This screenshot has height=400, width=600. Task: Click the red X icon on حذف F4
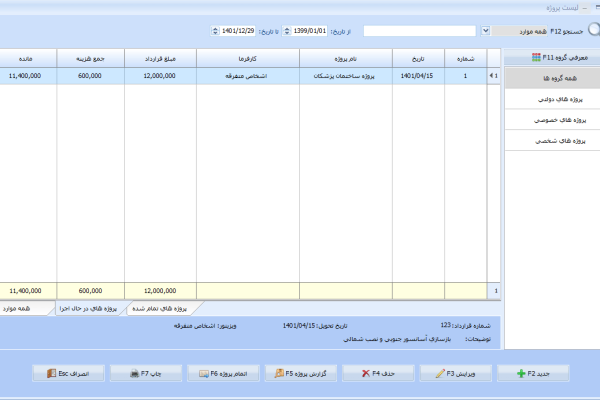(366, 373)
